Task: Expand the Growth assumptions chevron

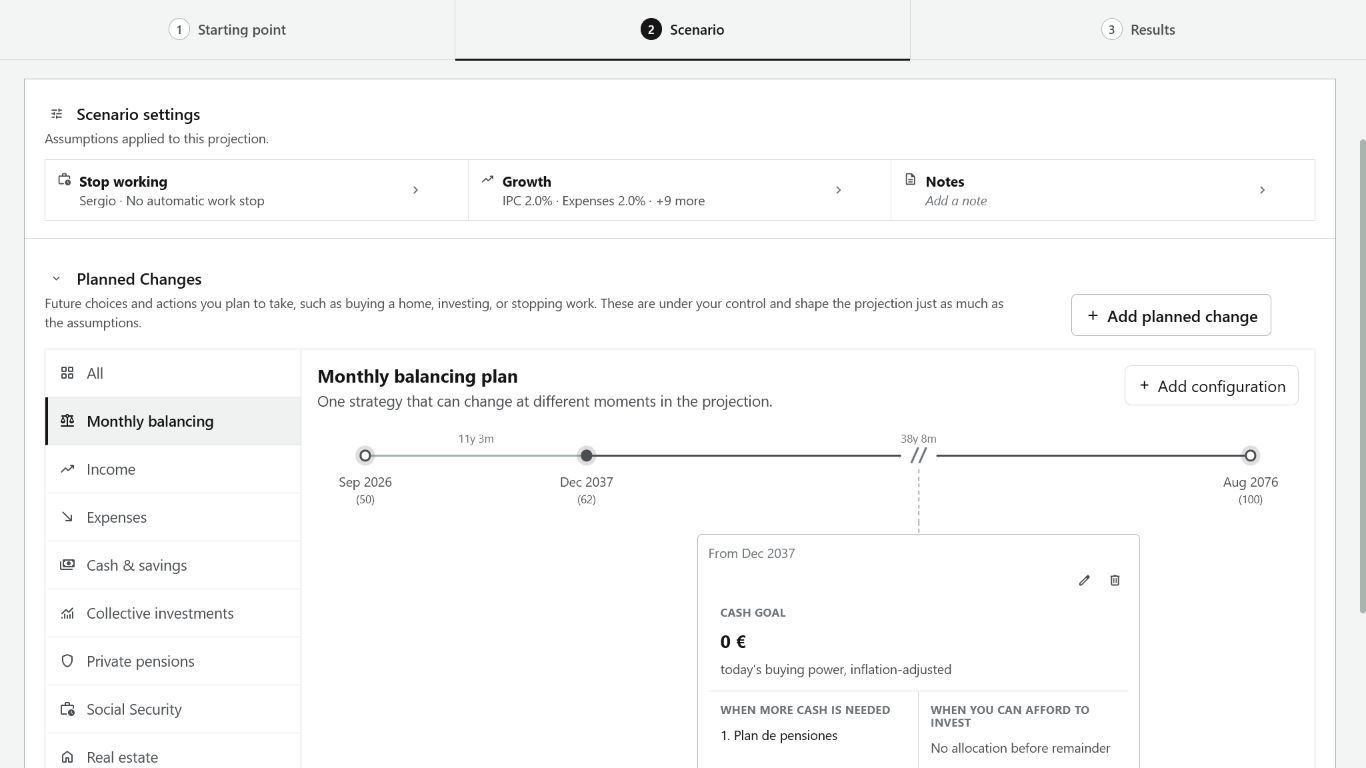Action: coord(838,190)
